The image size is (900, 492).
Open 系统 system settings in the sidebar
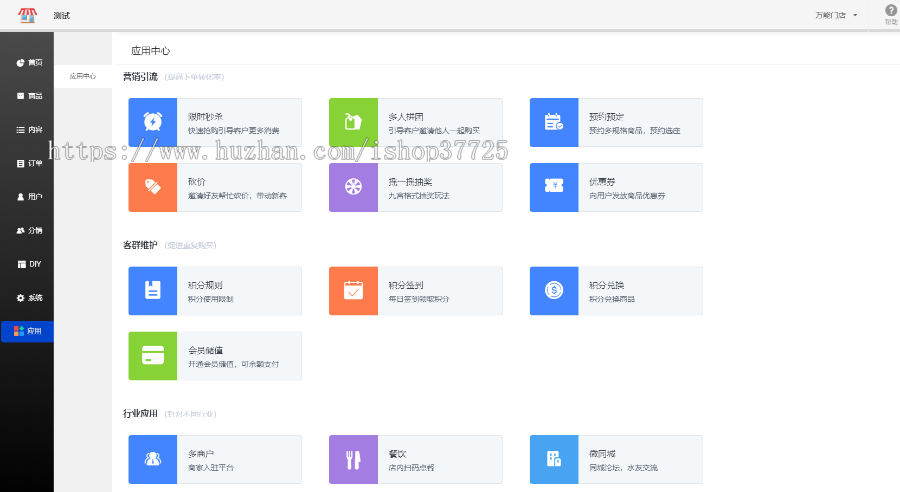click(29, 298)
